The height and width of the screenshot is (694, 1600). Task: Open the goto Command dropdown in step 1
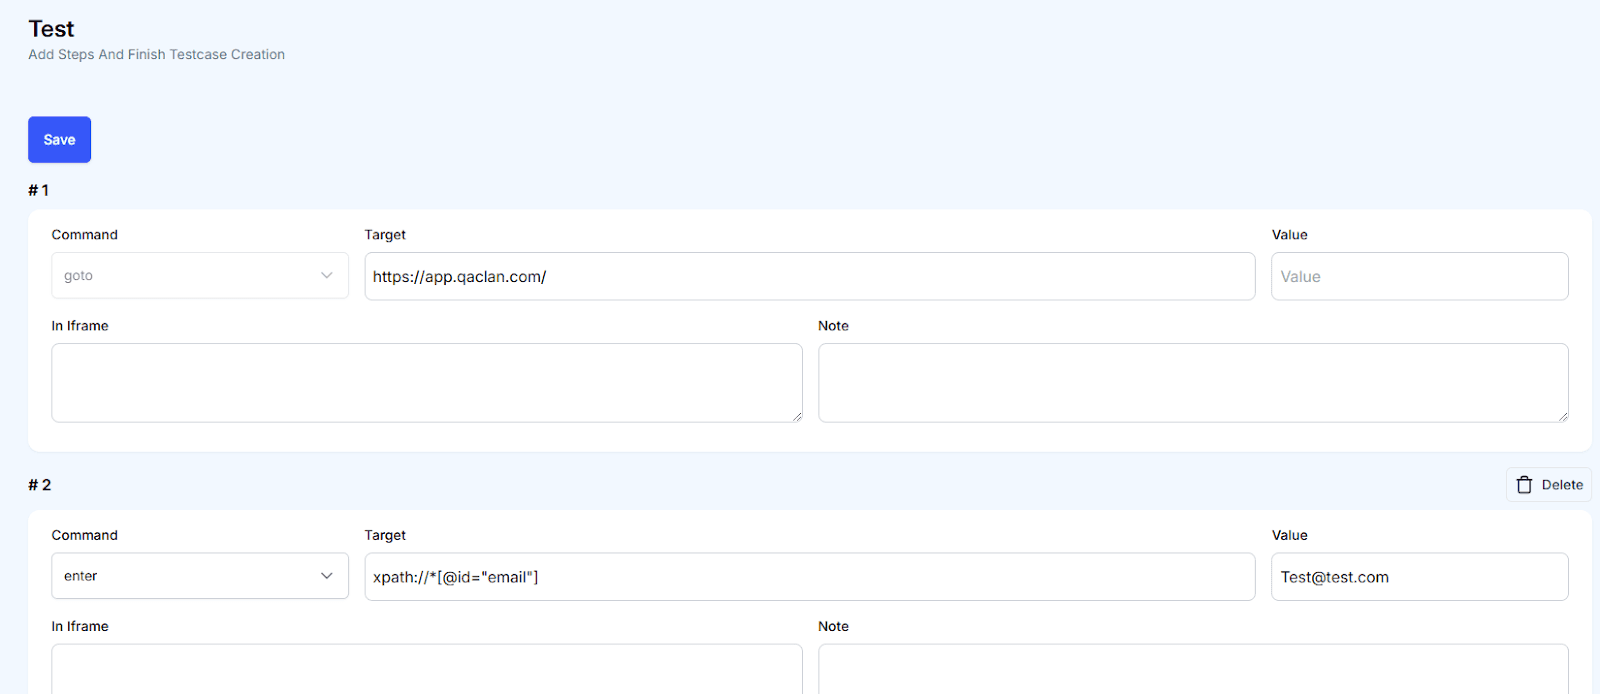tap(200, 276)
